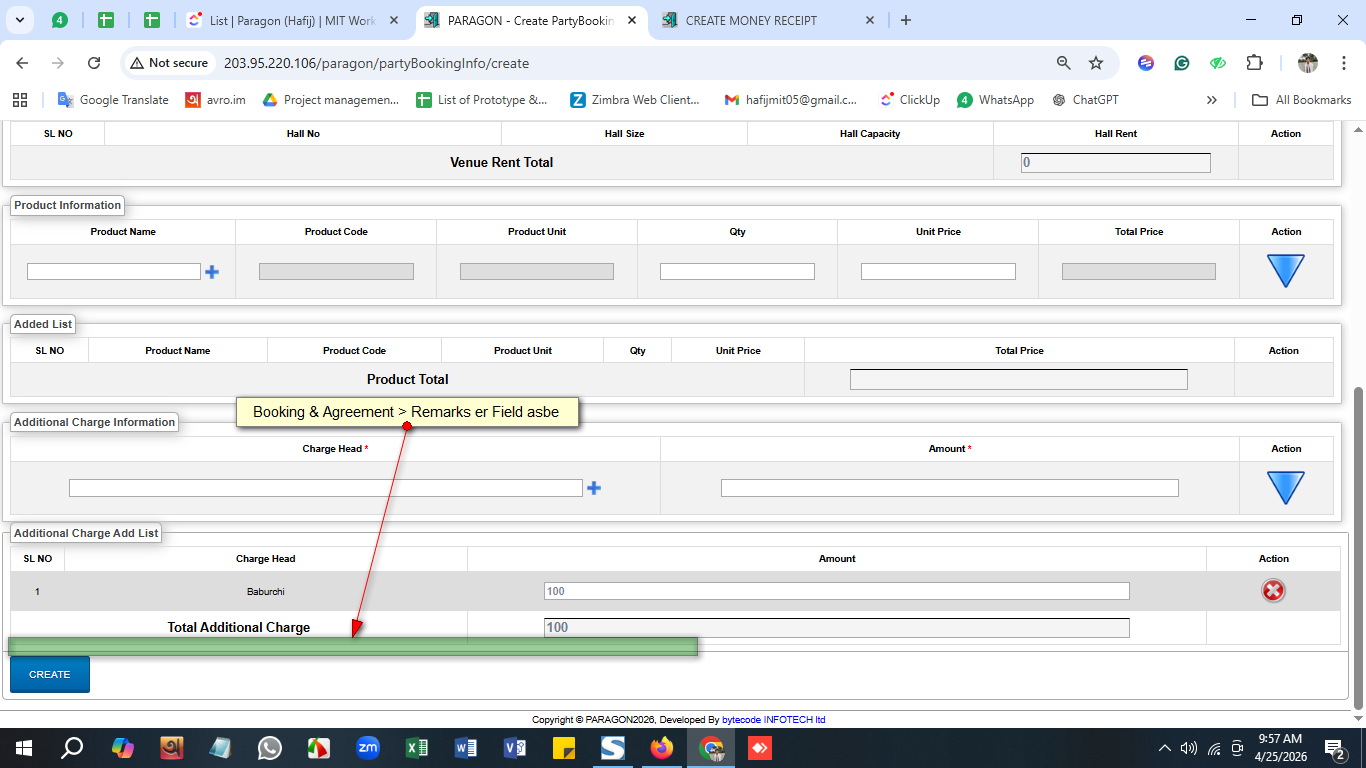Image resolution: width=1366 pixels, height=768 pixels.
Task: Open the List of Prototype bookmark
Action: [482, 100]
